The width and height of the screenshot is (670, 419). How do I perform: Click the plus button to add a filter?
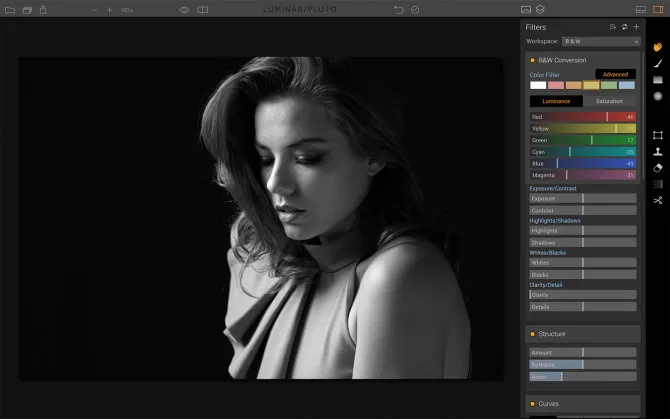tap(636, 27)
